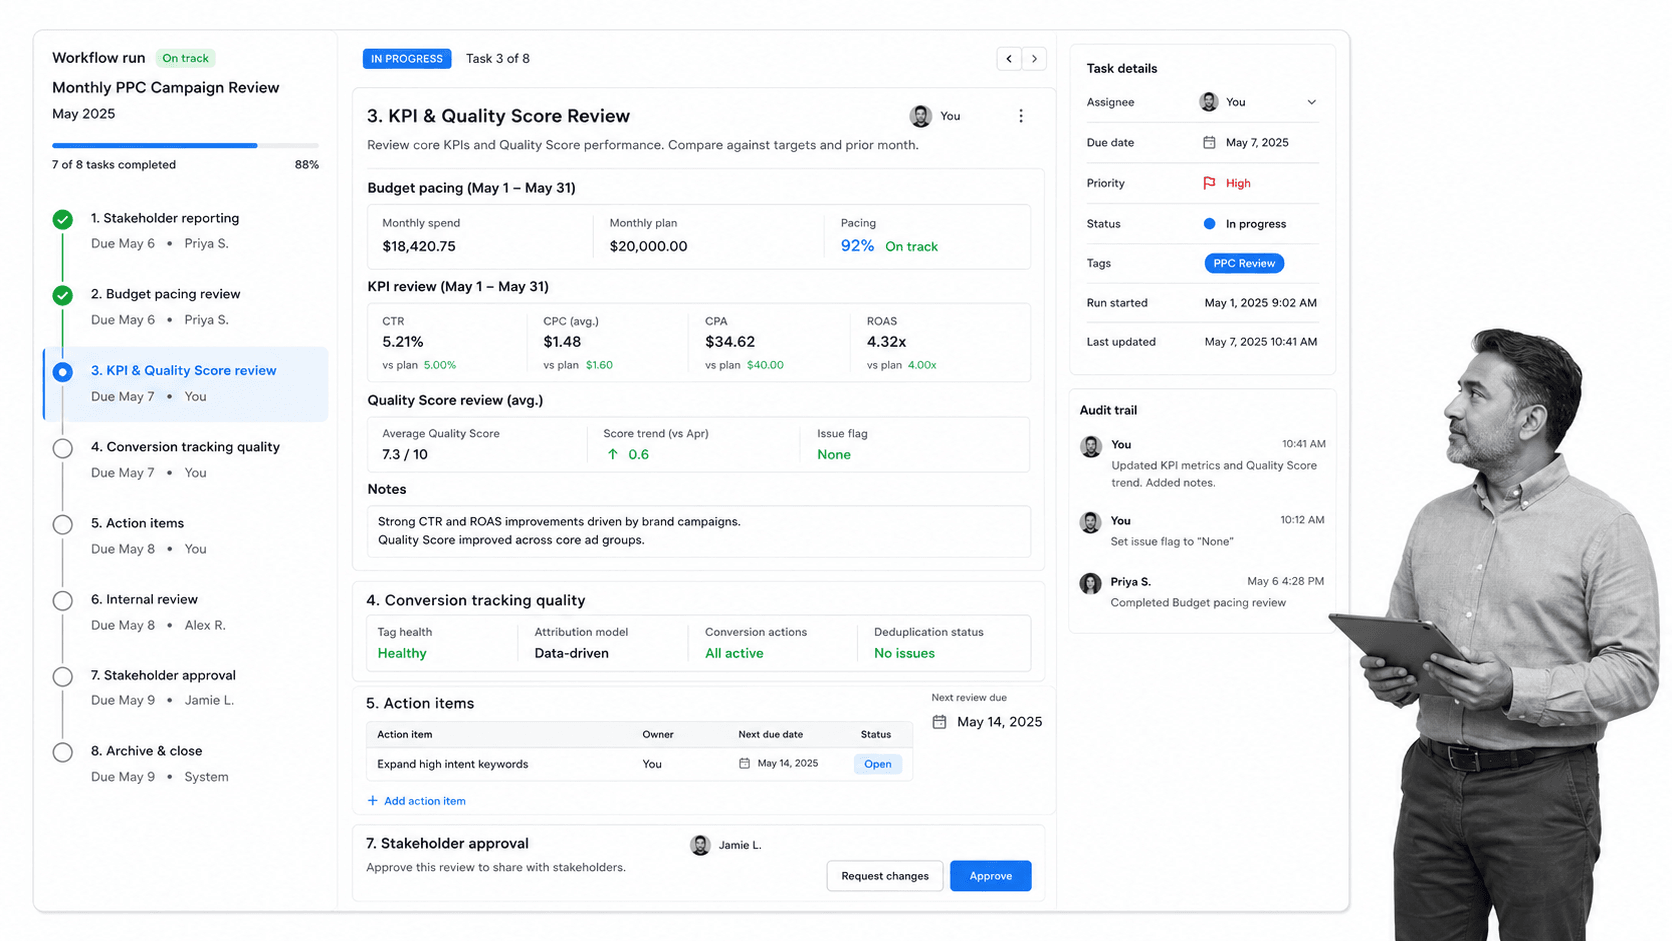Viewport: 1672px width, 941px height.
Task: Click the On track workflow badge
Action: (186, 58)
